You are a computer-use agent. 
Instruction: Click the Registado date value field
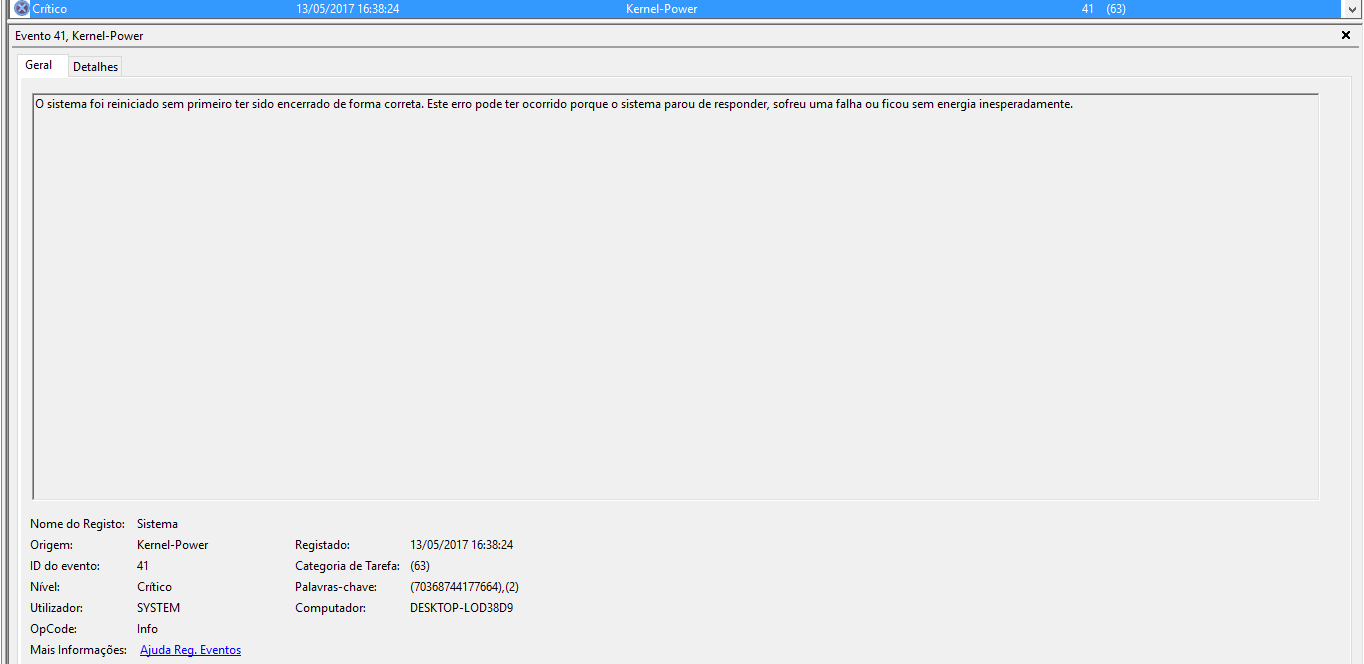pyautogui.click(x=461, y=545)
